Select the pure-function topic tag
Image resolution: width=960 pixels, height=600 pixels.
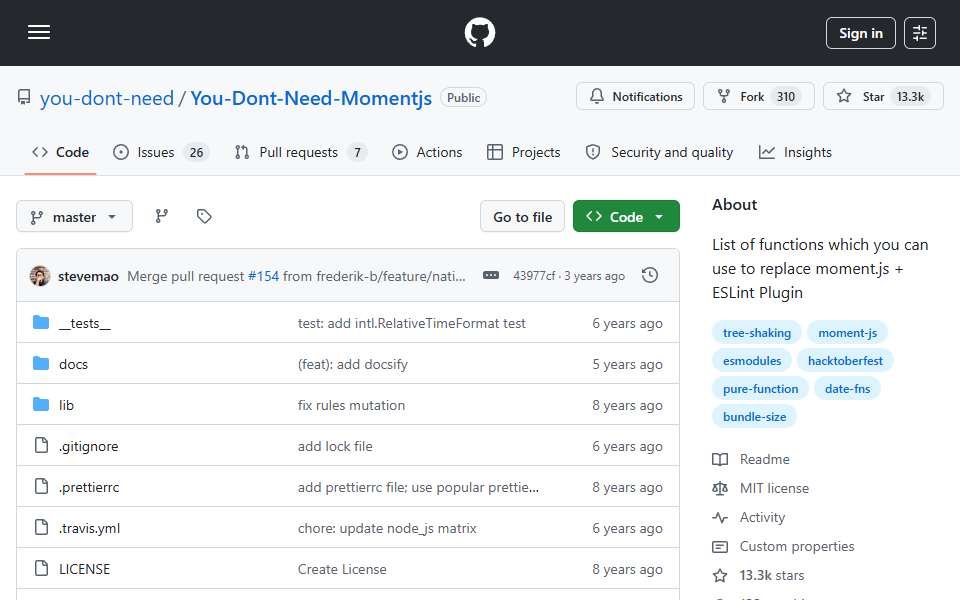point(760,389)
